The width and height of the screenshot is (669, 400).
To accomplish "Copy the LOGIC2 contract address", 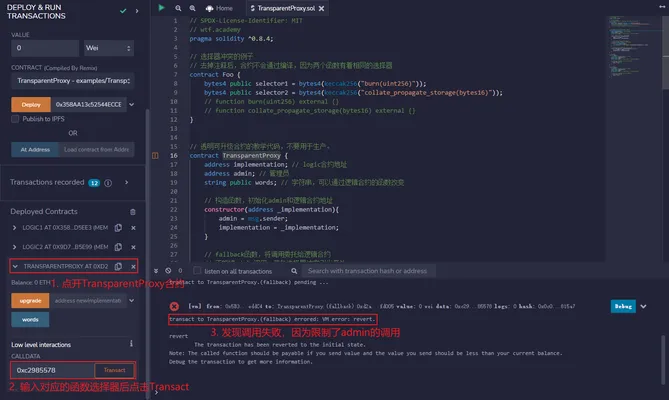I will click(x=118, y=247).
